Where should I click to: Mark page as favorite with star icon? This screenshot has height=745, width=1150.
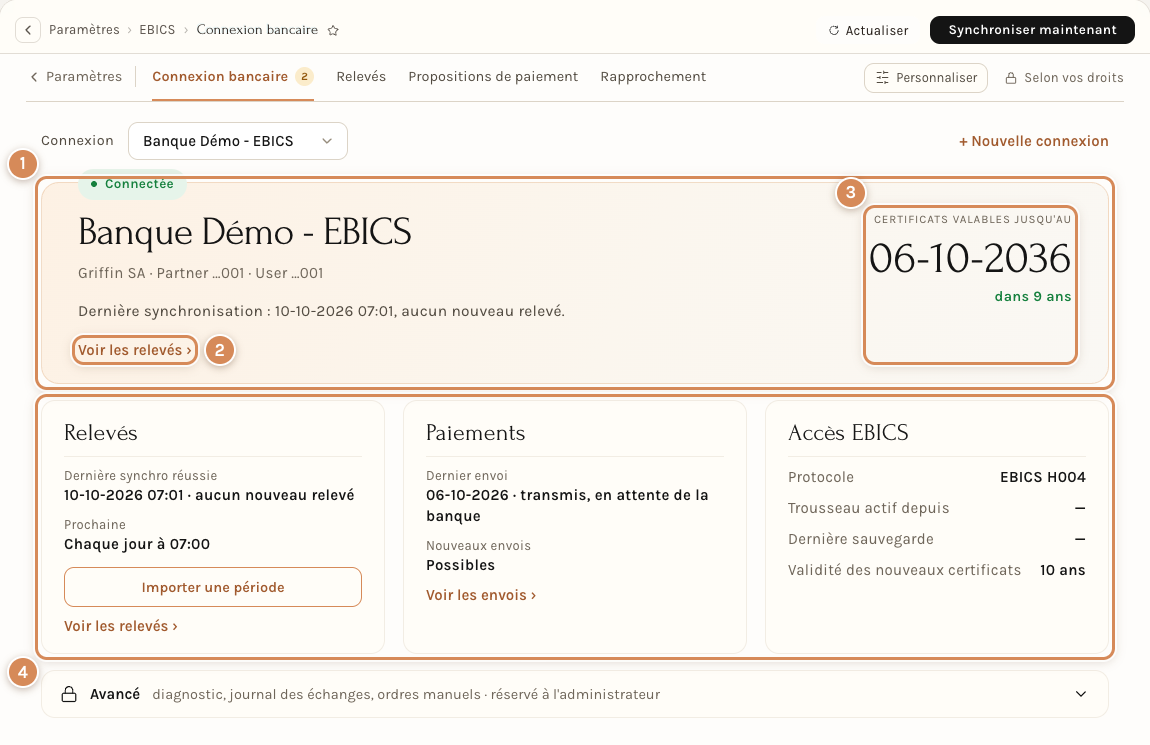pyautogui.click(x=333, y=30)
